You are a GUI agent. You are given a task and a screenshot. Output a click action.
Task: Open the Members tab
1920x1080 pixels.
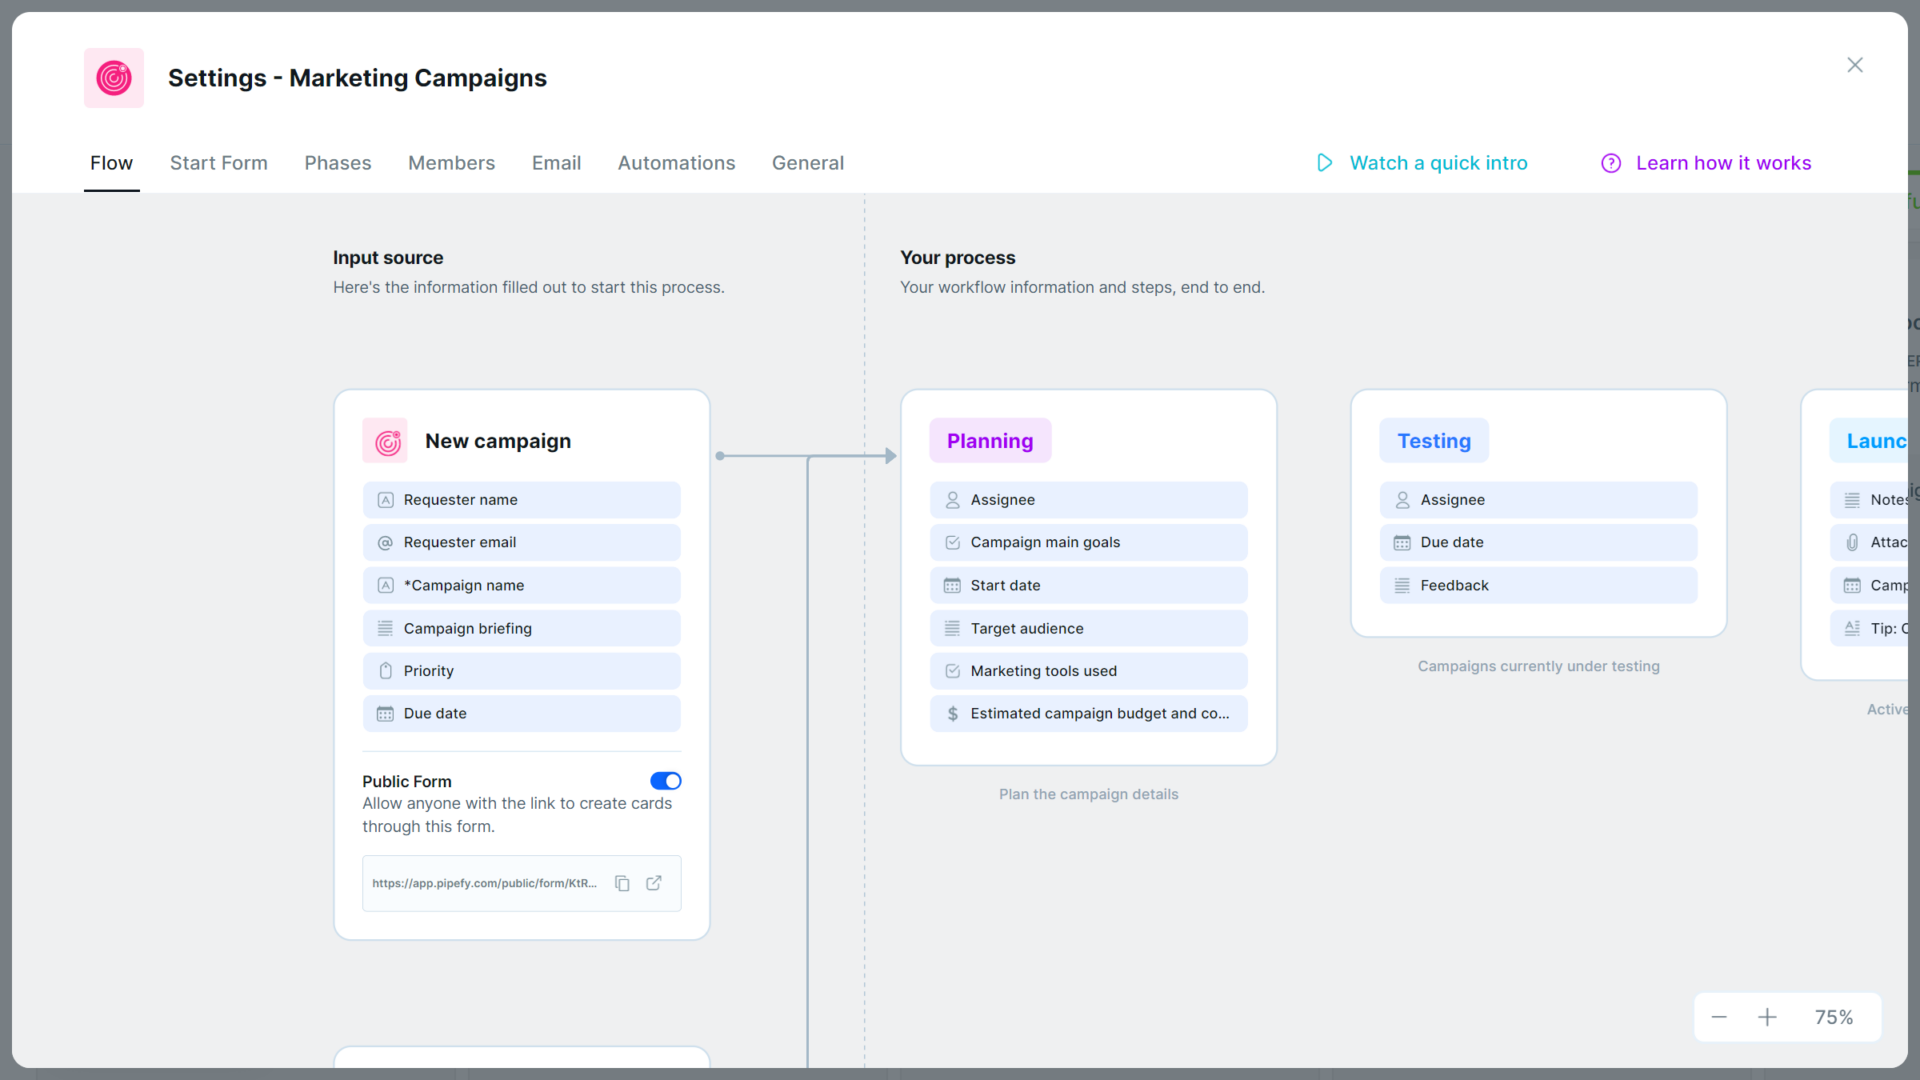coord(451,162)
